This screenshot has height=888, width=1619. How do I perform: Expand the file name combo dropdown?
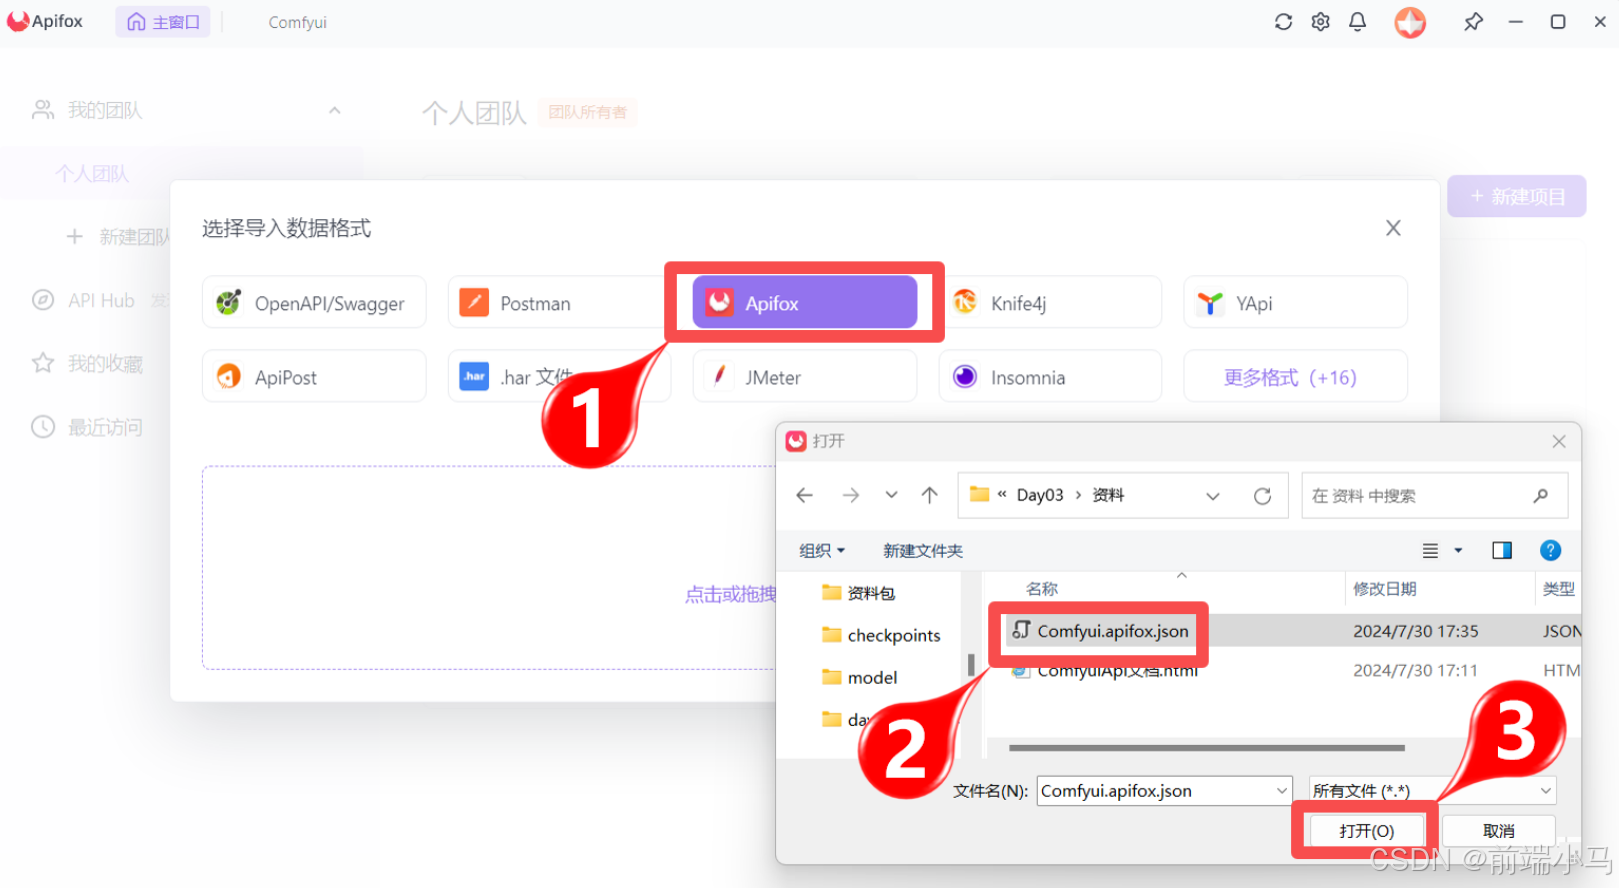tap(1281, 791)
